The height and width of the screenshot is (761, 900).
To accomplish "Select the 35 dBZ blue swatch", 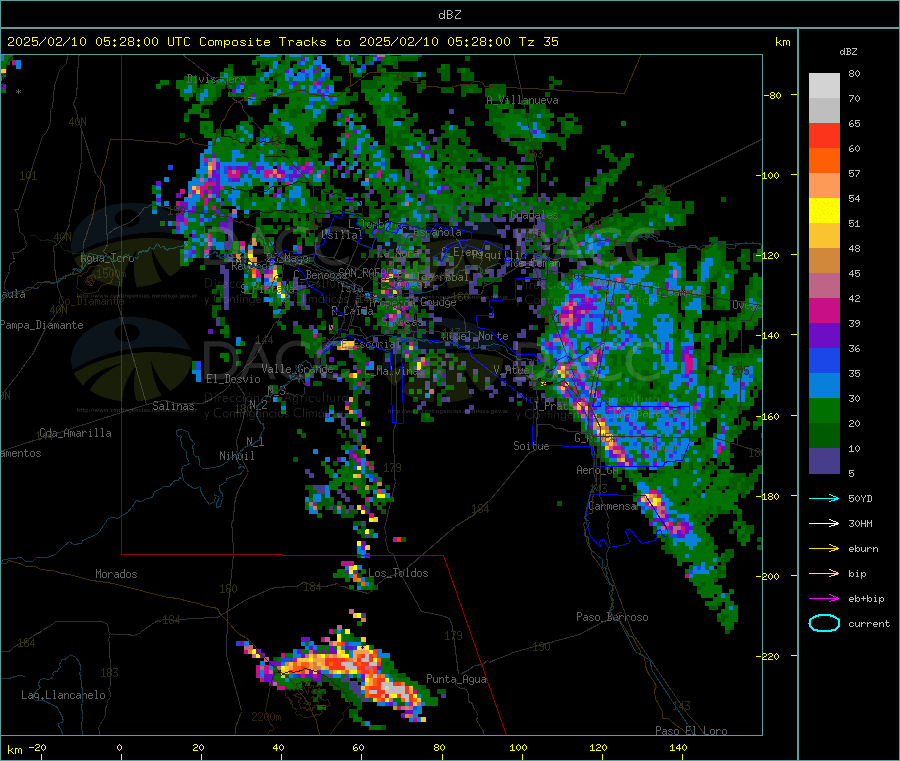I will 824,360.
